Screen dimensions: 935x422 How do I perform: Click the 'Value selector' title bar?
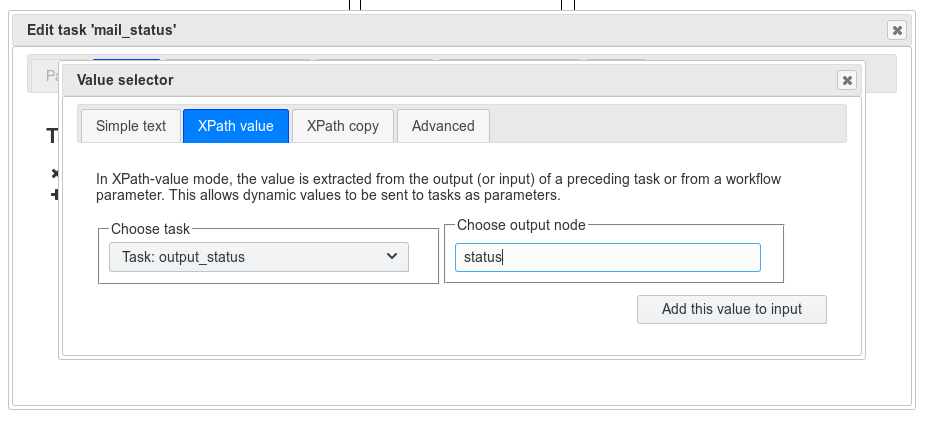pyautogui.click(x=462, y=80)
